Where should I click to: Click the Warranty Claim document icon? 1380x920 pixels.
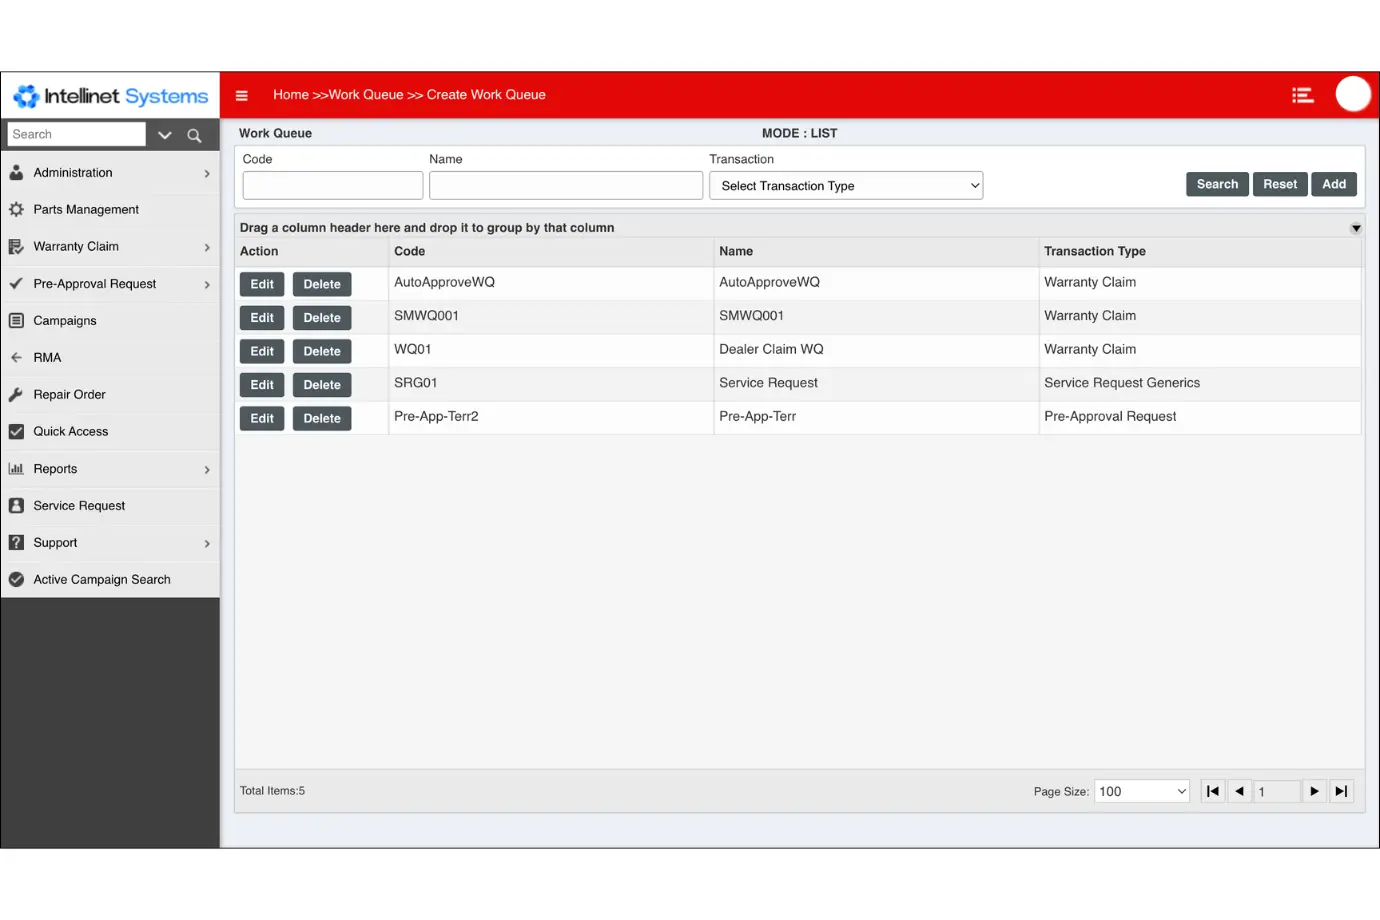click(16, 247)
